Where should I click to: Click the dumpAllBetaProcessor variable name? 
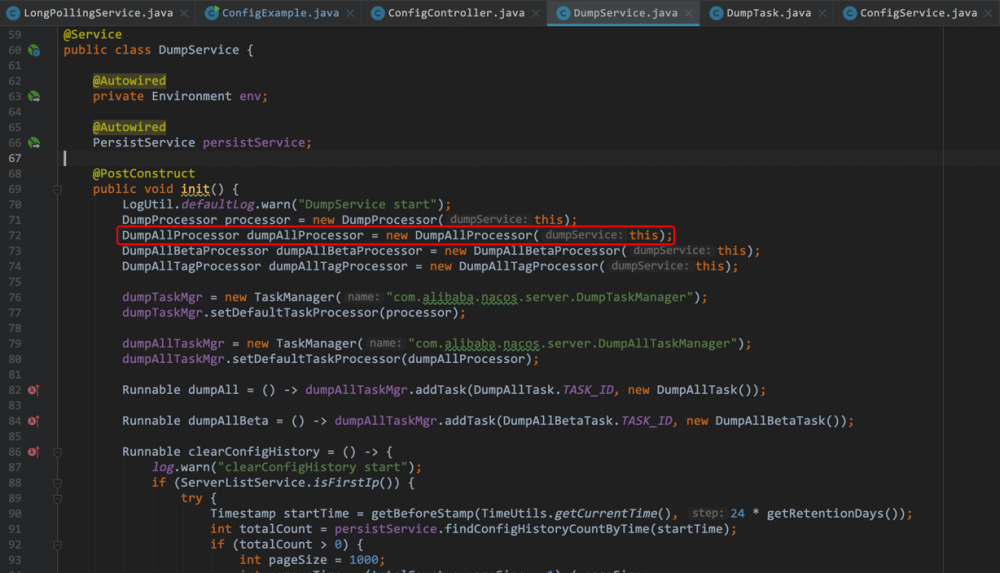pos(349,251)
